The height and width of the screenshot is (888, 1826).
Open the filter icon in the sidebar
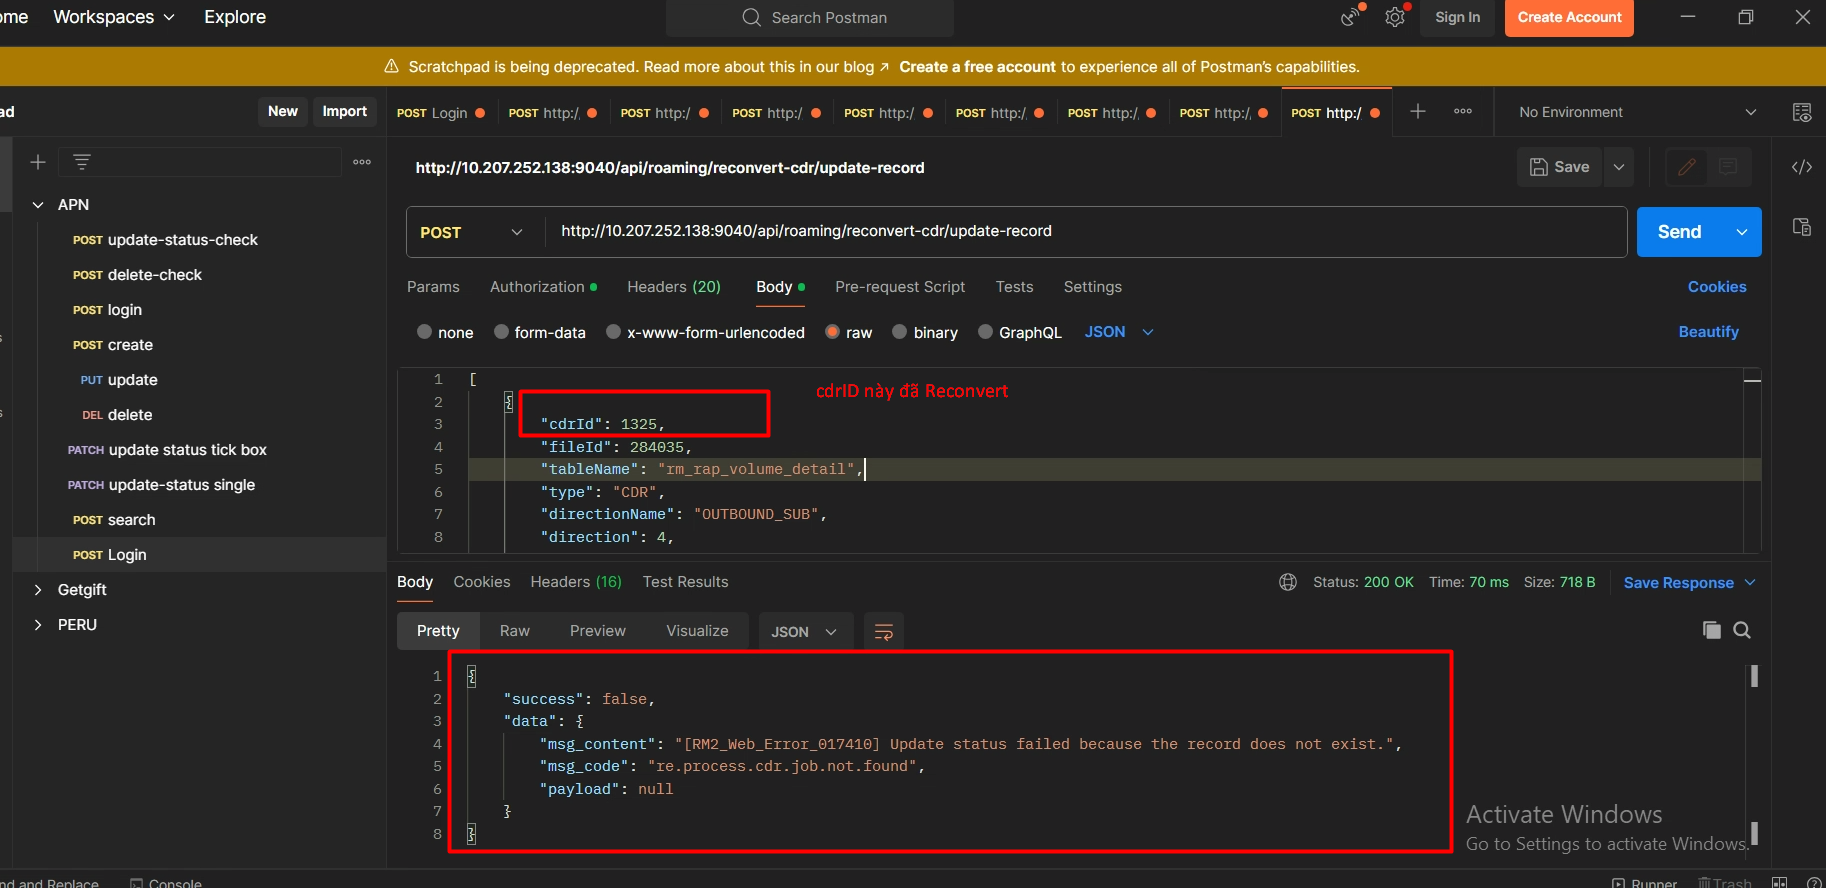[x=82, y=162]
